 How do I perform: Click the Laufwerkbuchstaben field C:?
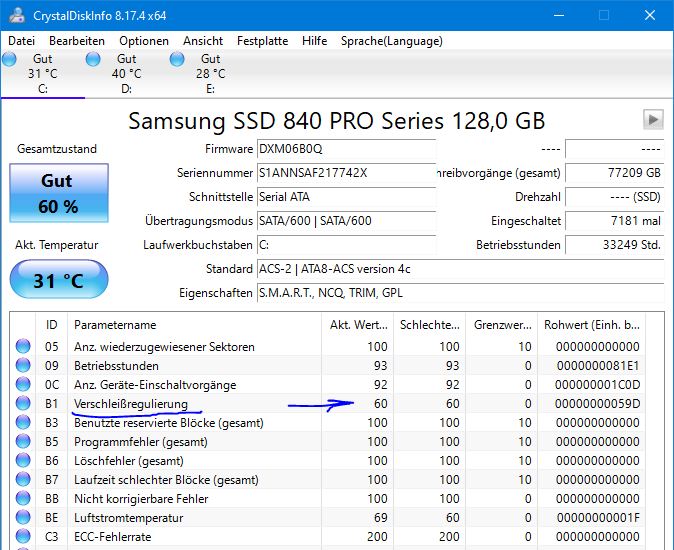[x=346, y=245]
